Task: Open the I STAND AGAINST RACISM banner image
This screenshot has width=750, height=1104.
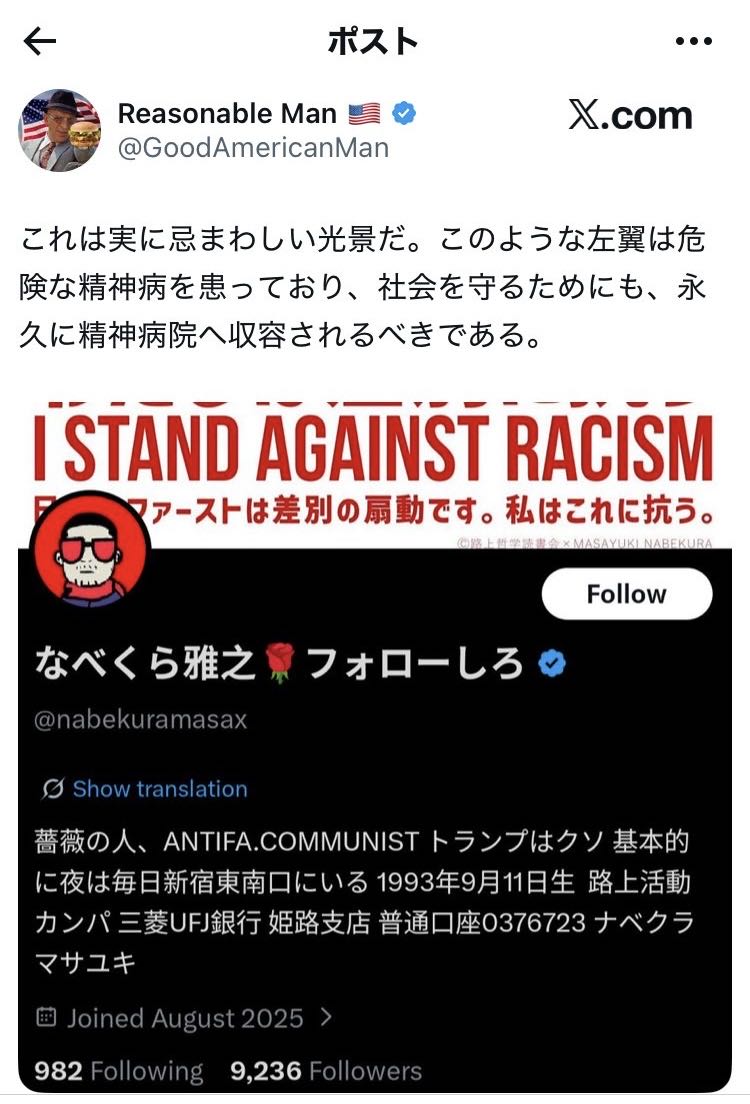Action: (x=374, y=474)
